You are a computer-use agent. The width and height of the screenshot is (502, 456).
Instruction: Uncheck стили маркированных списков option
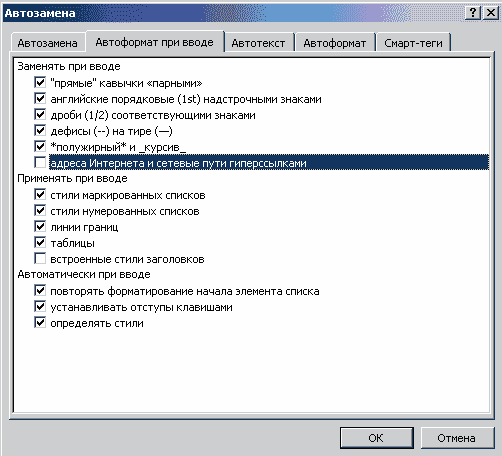40,194
